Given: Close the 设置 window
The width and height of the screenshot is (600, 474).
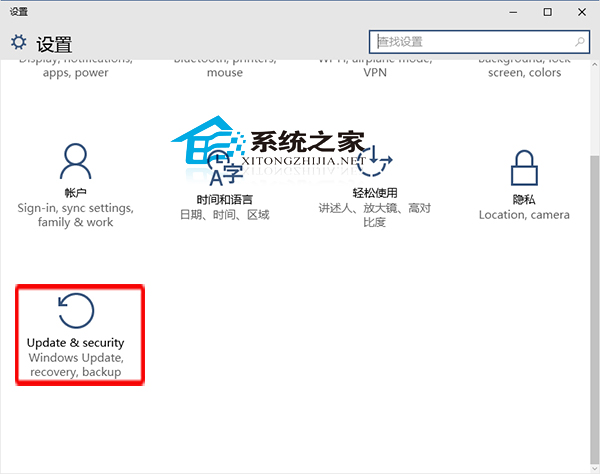Looking at the screenshot, I should (582, 12).
